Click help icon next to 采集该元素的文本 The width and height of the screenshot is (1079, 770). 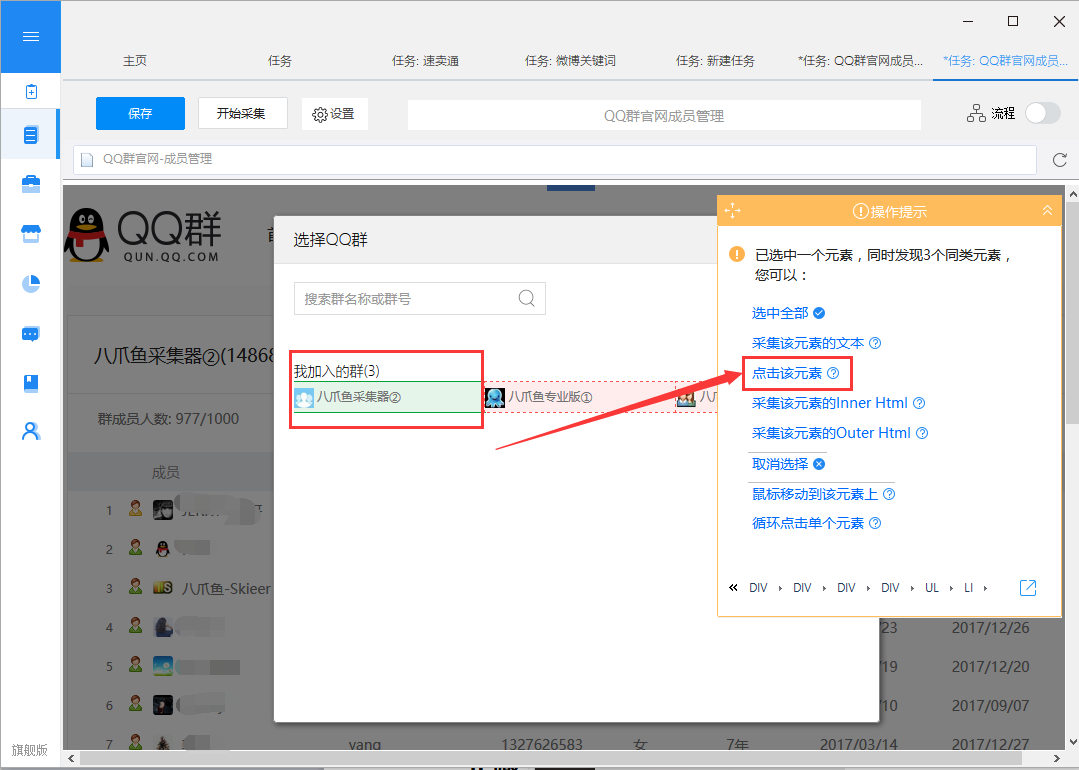[x=875, y=343]
